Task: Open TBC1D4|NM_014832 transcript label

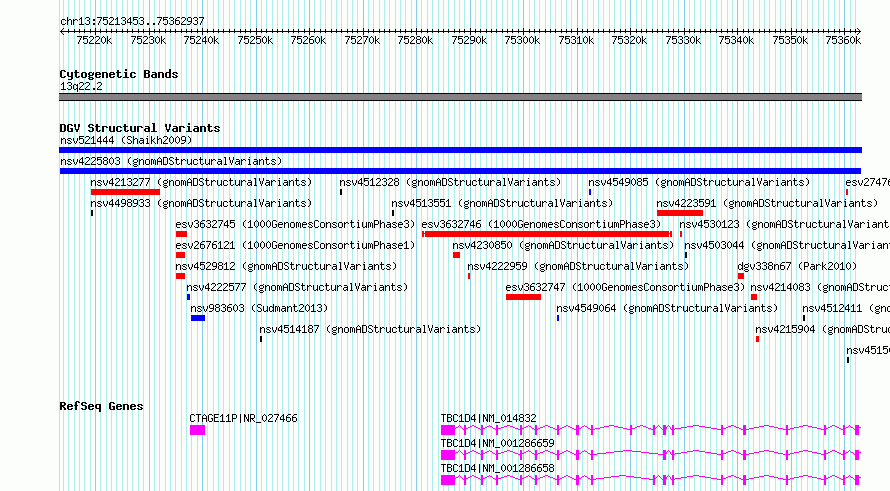Action: pos(489,418)
